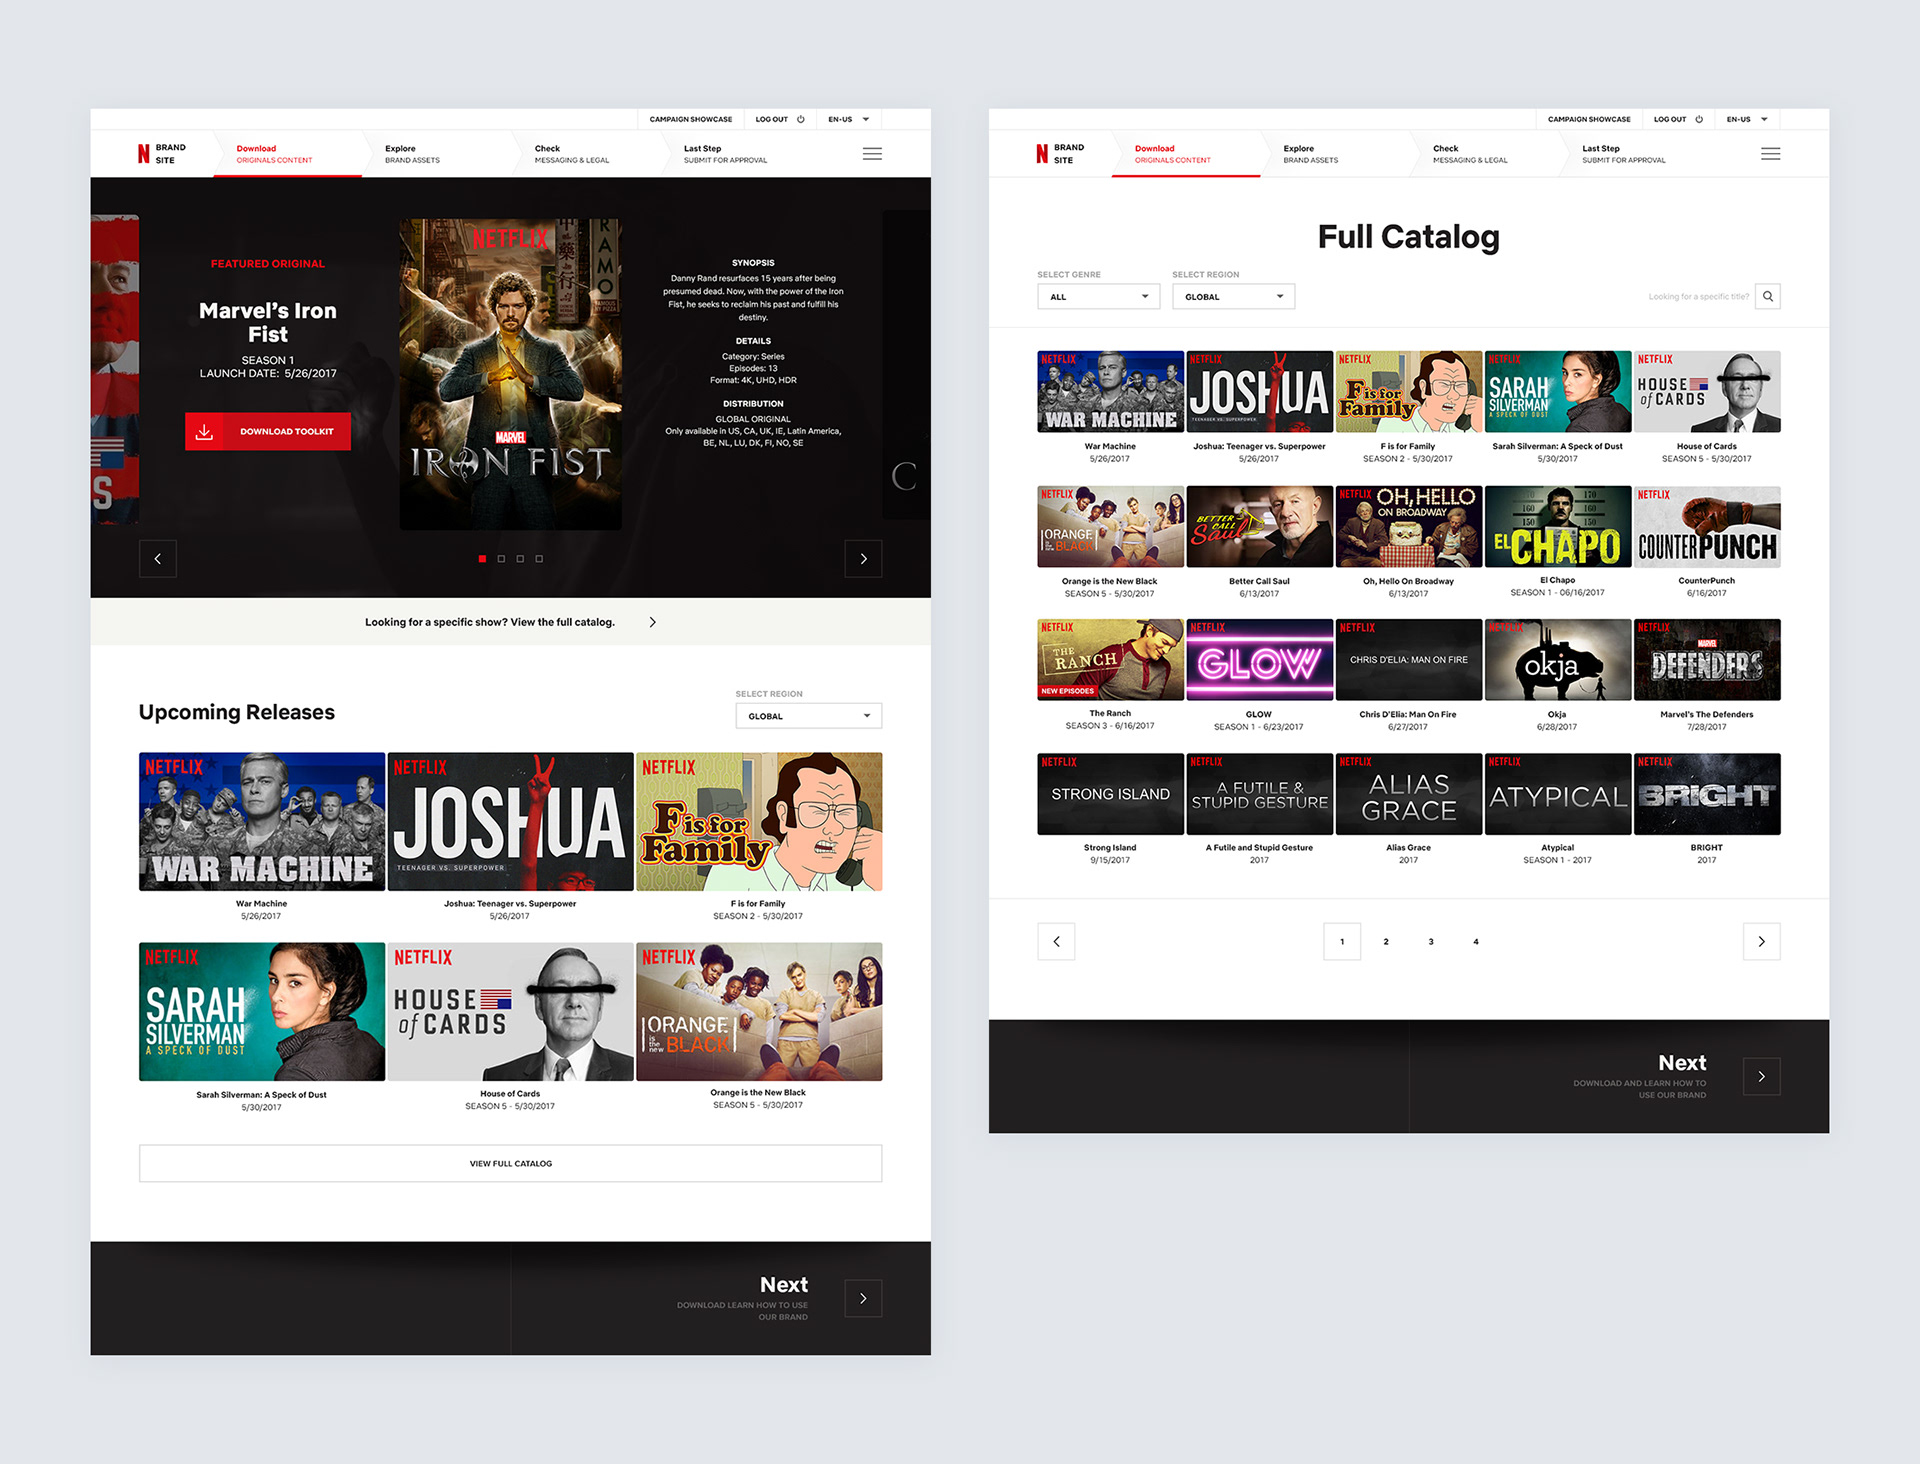Open Atypical thumbnail in catalog
The width and height of the screenshot is (1920, 1464).
[x=1558, y=794]
